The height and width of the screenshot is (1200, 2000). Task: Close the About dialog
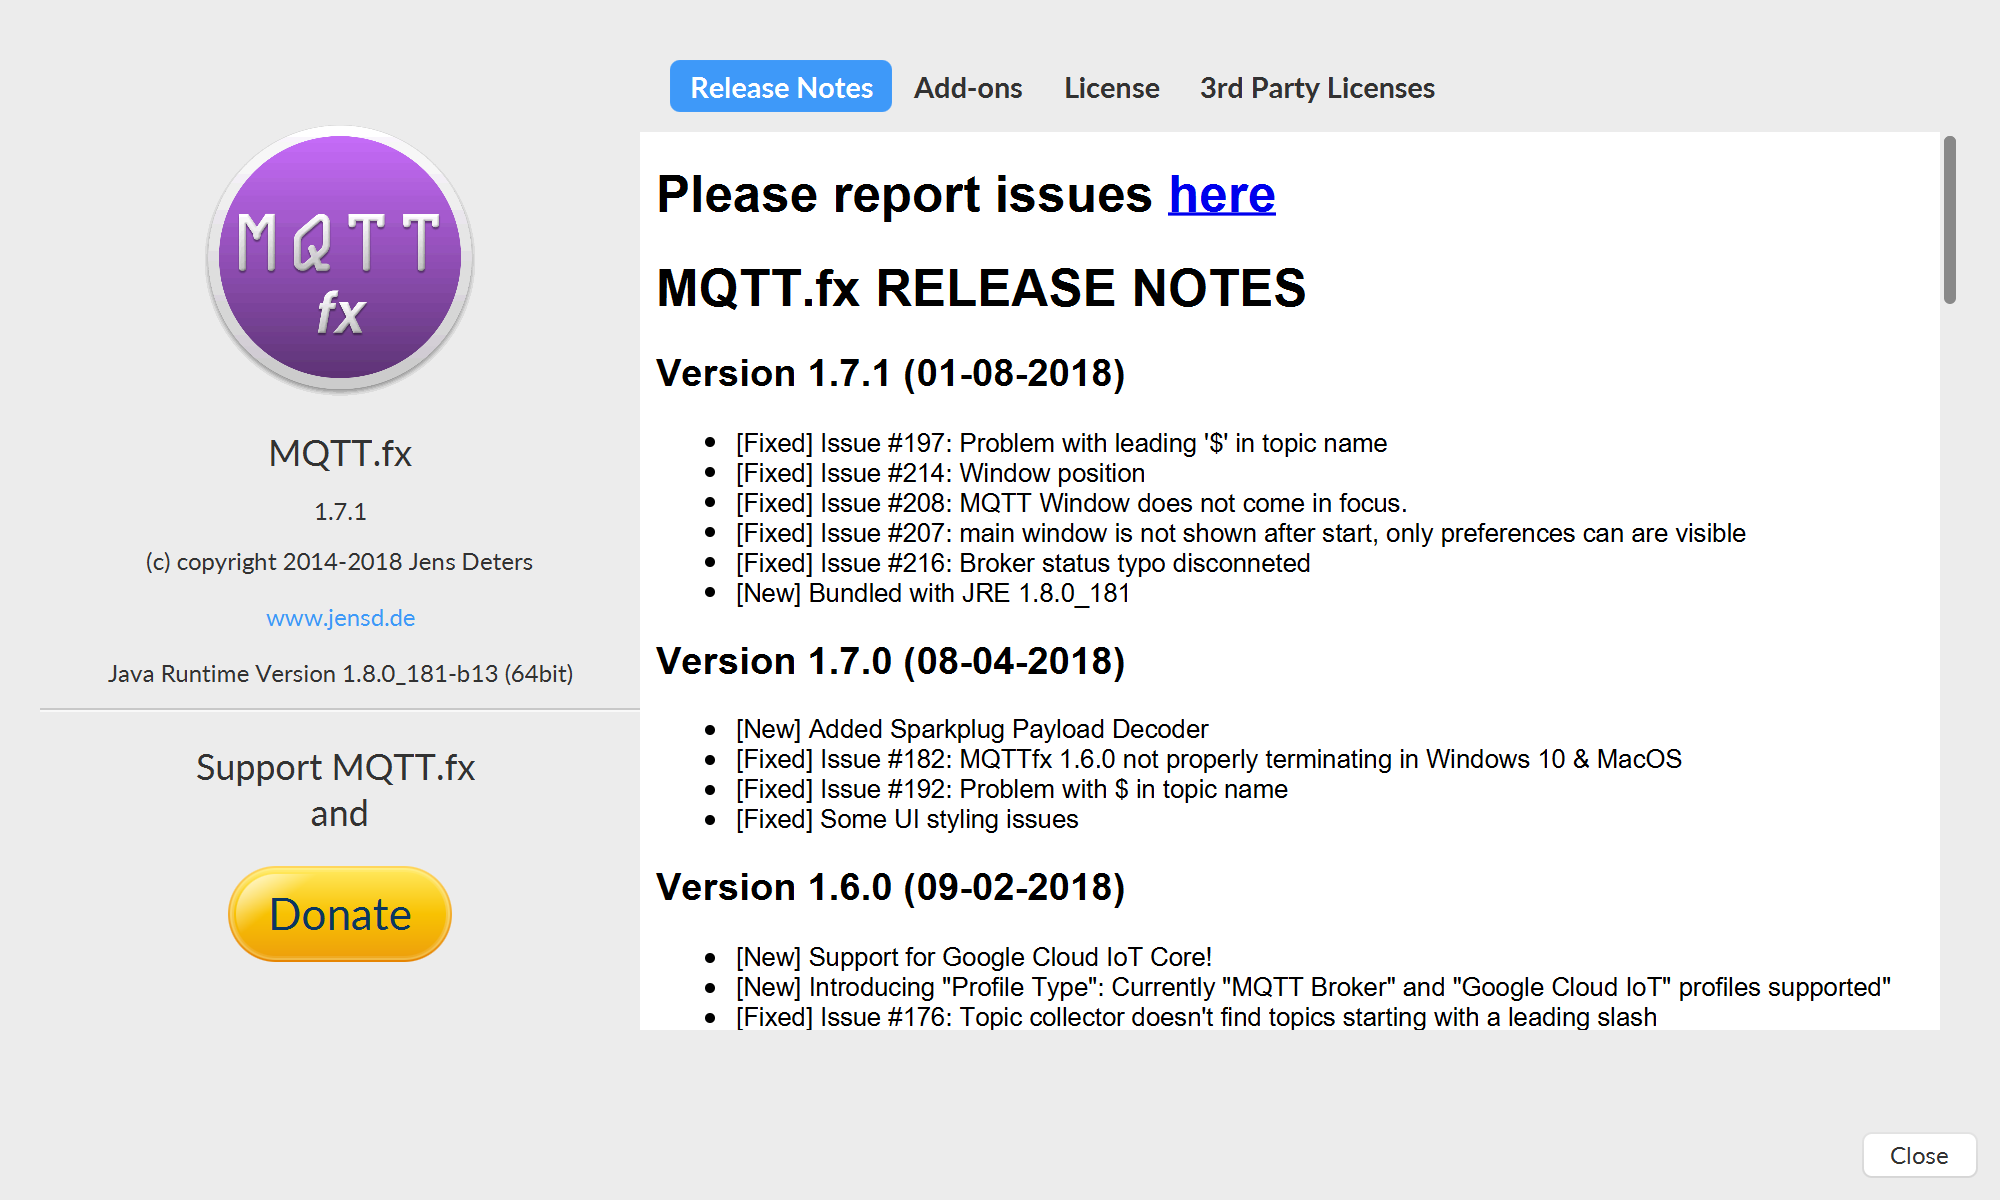(1918, 1155)
